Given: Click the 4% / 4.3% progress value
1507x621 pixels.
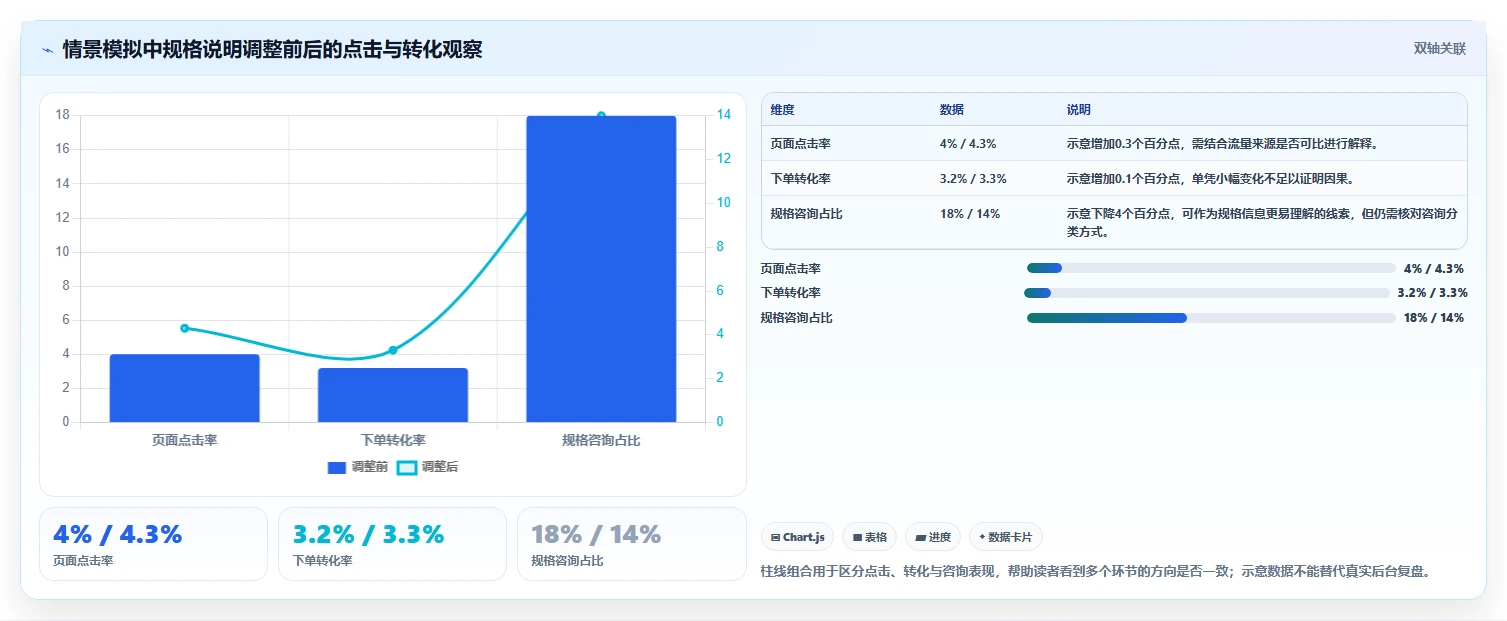Looking at the screenshot, I should point(1434,269).
